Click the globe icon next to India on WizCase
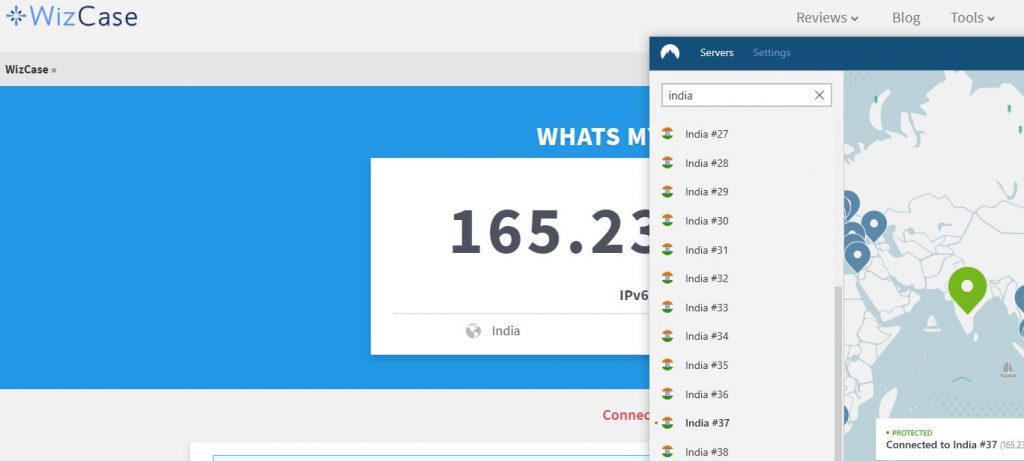This screenshot has height=461, width=1024. (473, 331)
